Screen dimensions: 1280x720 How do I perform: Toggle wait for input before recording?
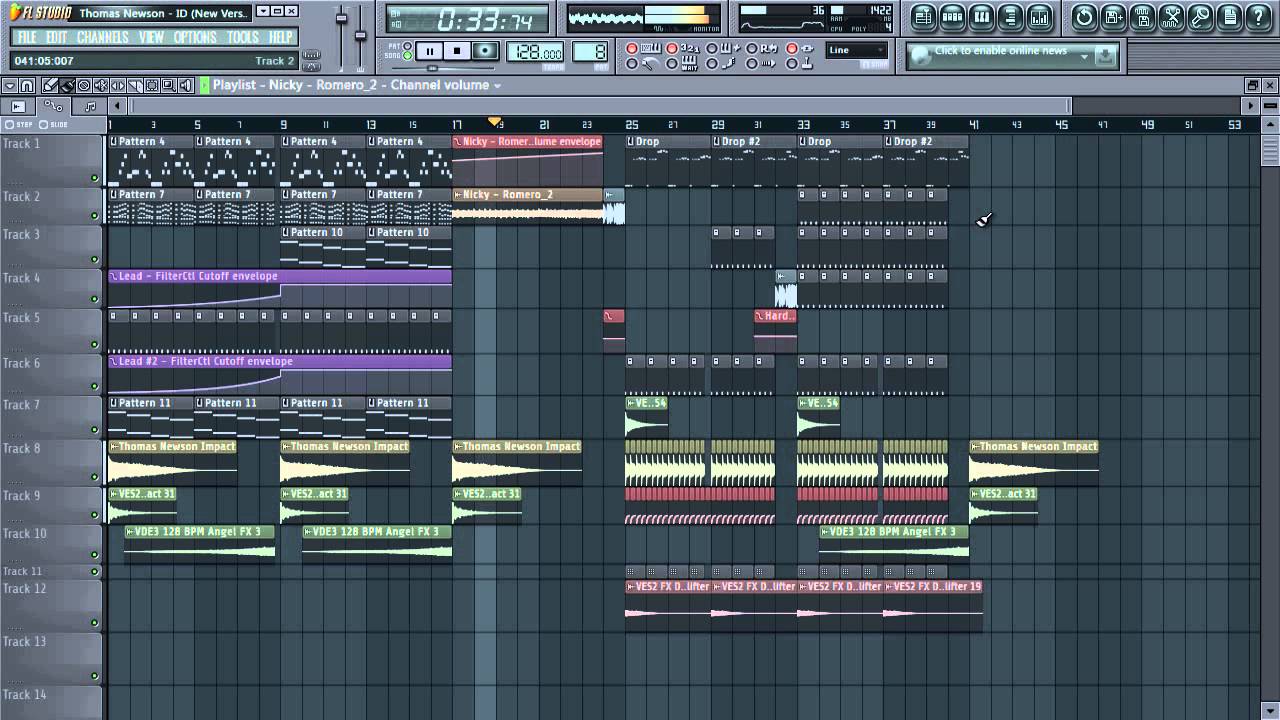coord(672,64)
